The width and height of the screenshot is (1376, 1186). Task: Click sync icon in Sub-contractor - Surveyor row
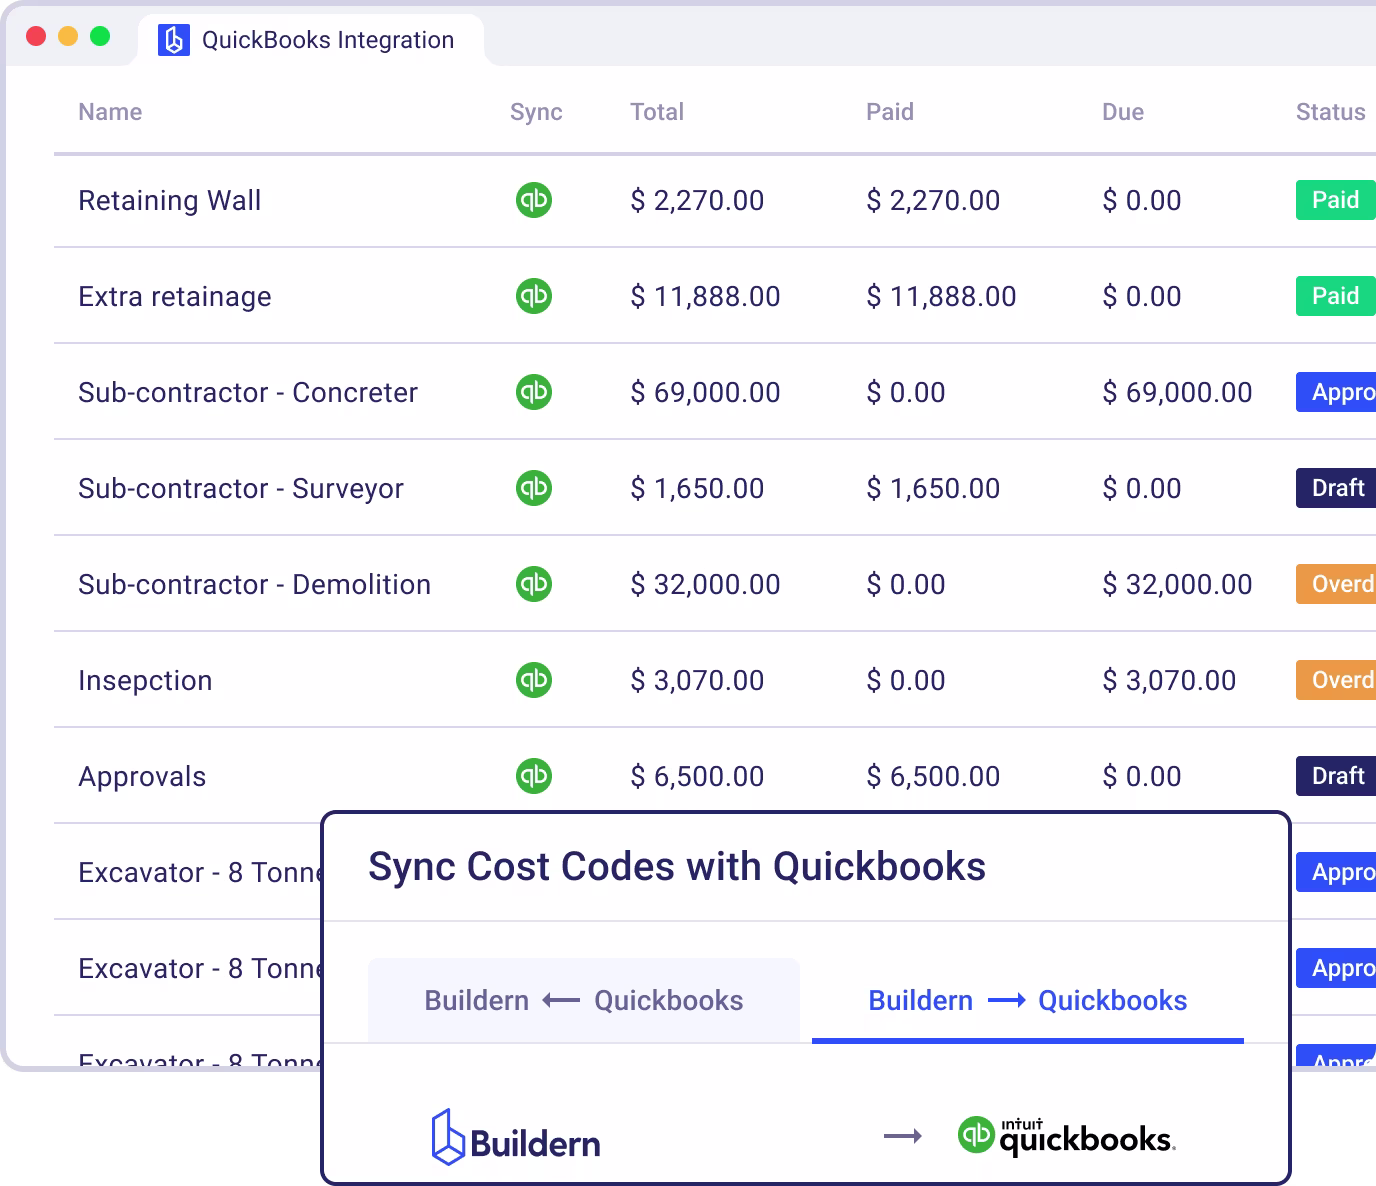tap(534, 488)
